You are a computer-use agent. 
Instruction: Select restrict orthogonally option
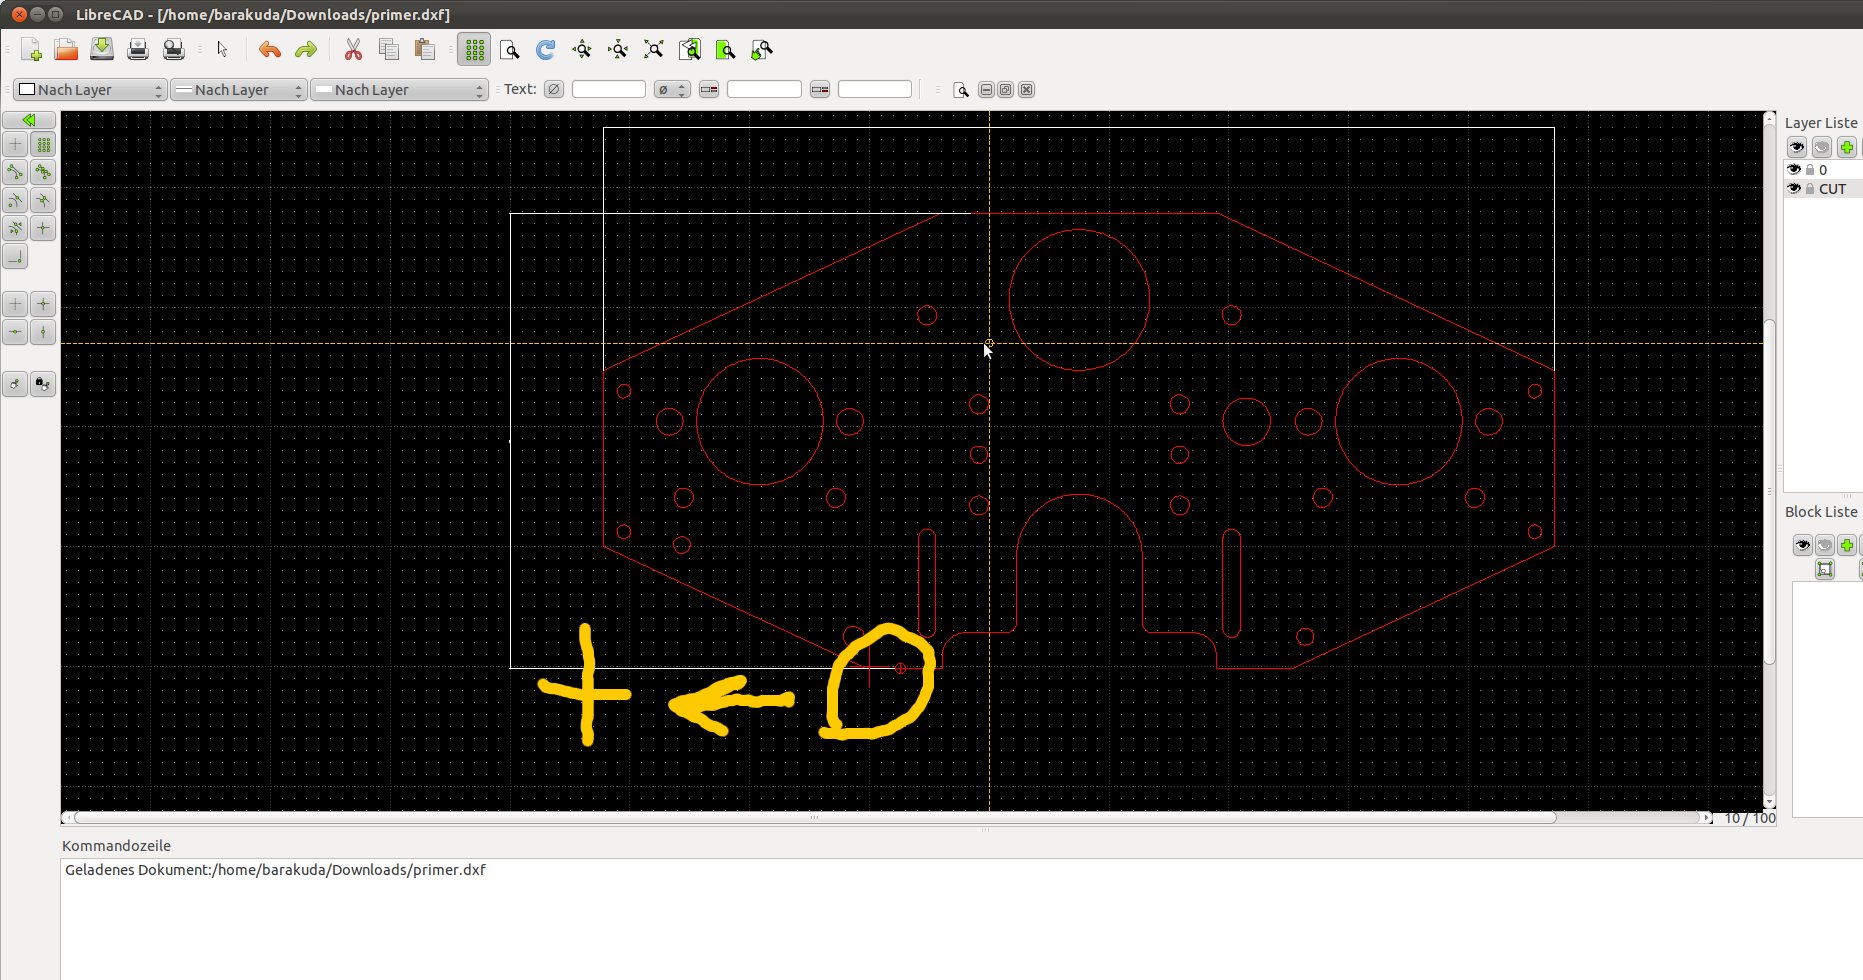click(x=43, y=304)
